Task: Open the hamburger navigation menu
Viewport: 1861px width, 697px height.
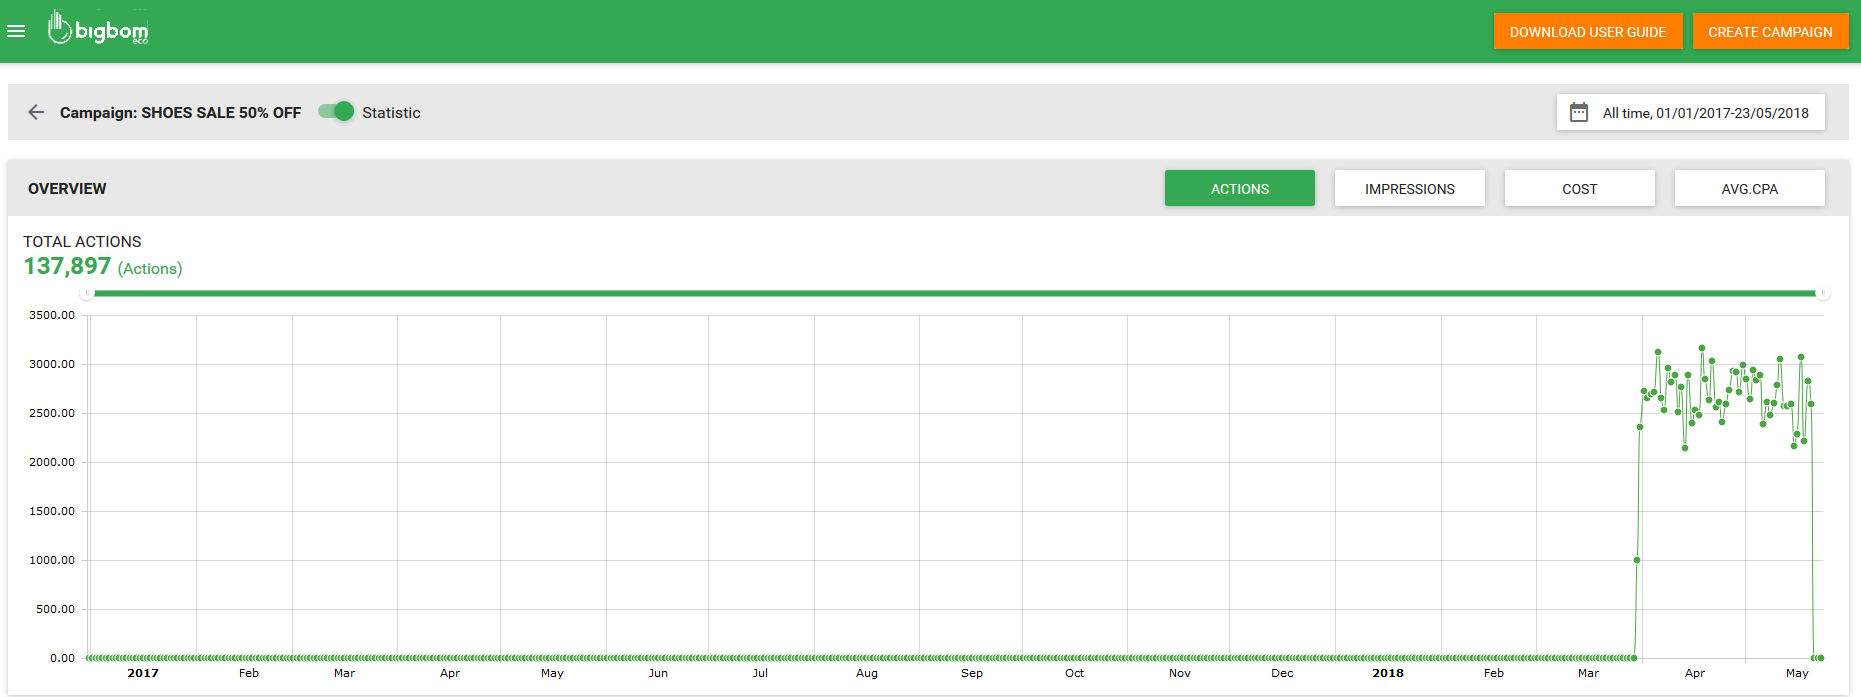Action: pyautogui.click(x=16, y=31)
